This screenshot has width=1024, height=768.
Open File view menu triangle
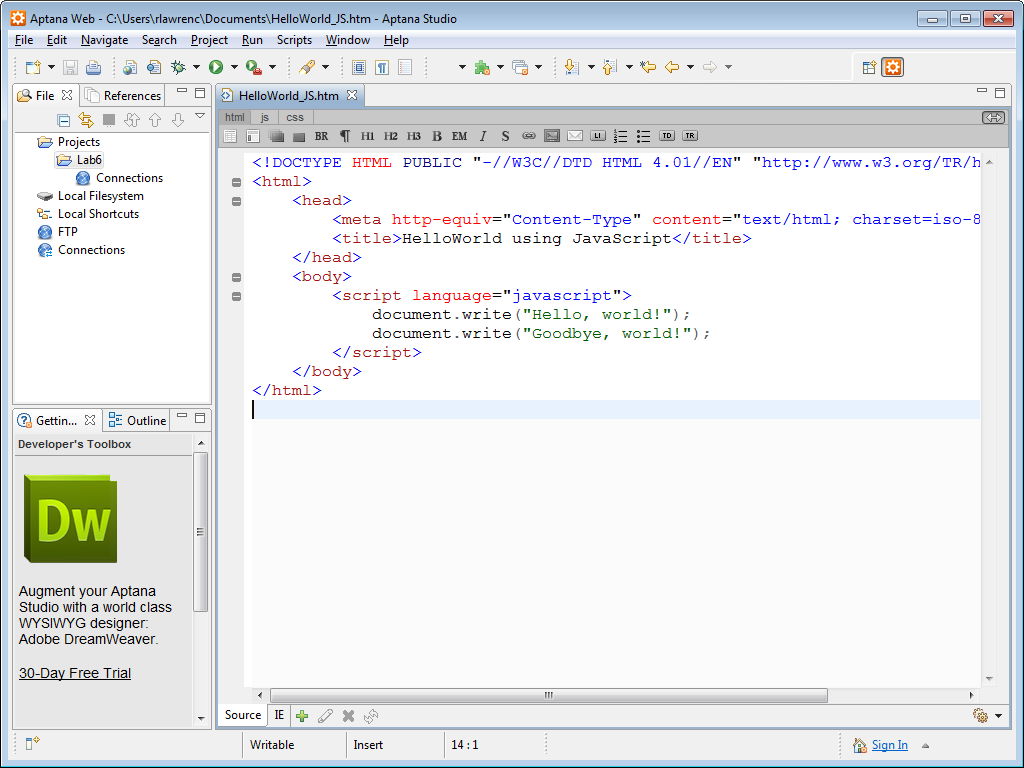pos(200,116)
